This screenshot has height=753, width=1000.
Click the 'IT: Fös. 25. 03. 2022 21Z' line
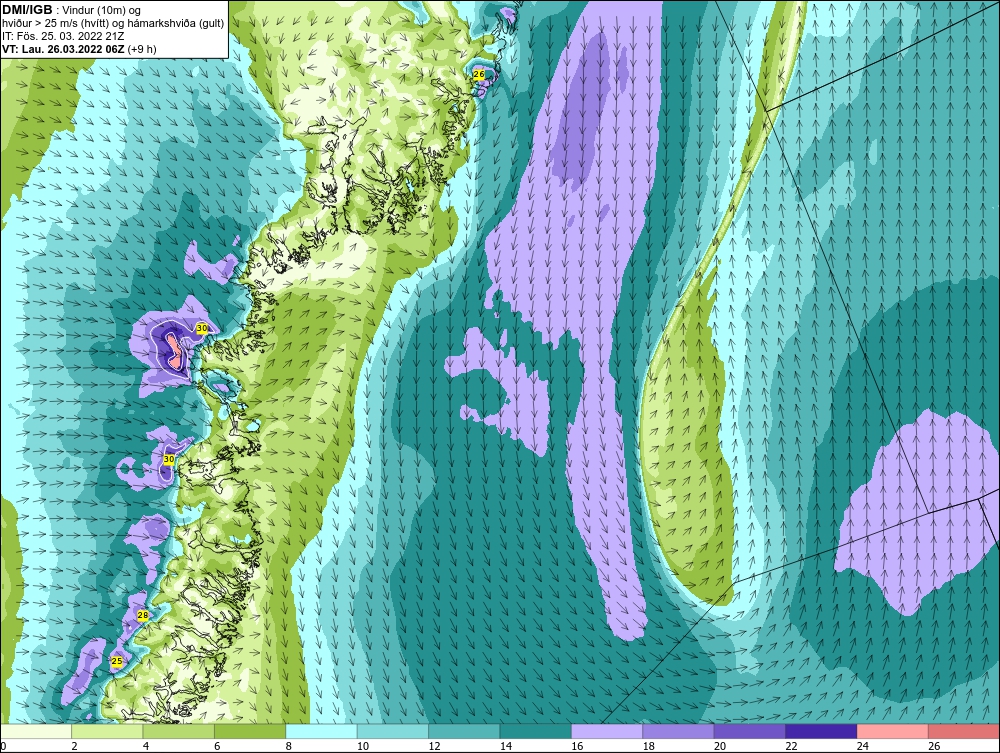pyautogui.click(x=63, y=36)
